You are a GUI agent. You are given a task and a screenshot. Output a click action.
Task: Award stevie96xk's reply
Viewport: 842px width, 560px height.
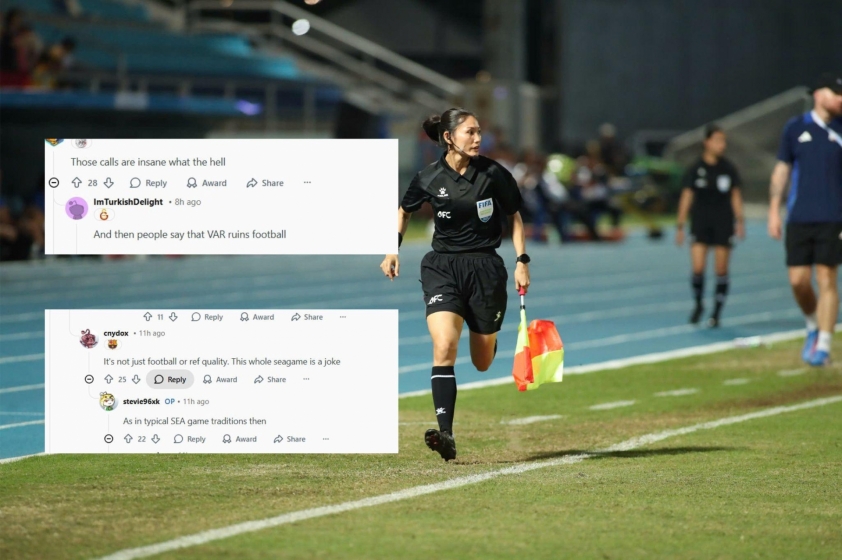tap(239, 439)
